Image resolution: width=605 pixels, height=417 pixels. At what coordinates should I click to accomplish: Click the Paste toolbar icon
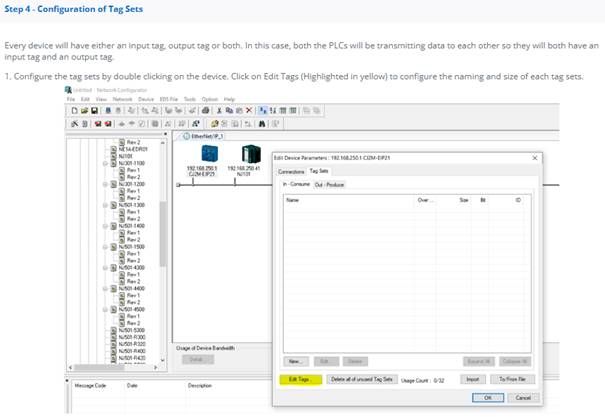click(239, 111)
